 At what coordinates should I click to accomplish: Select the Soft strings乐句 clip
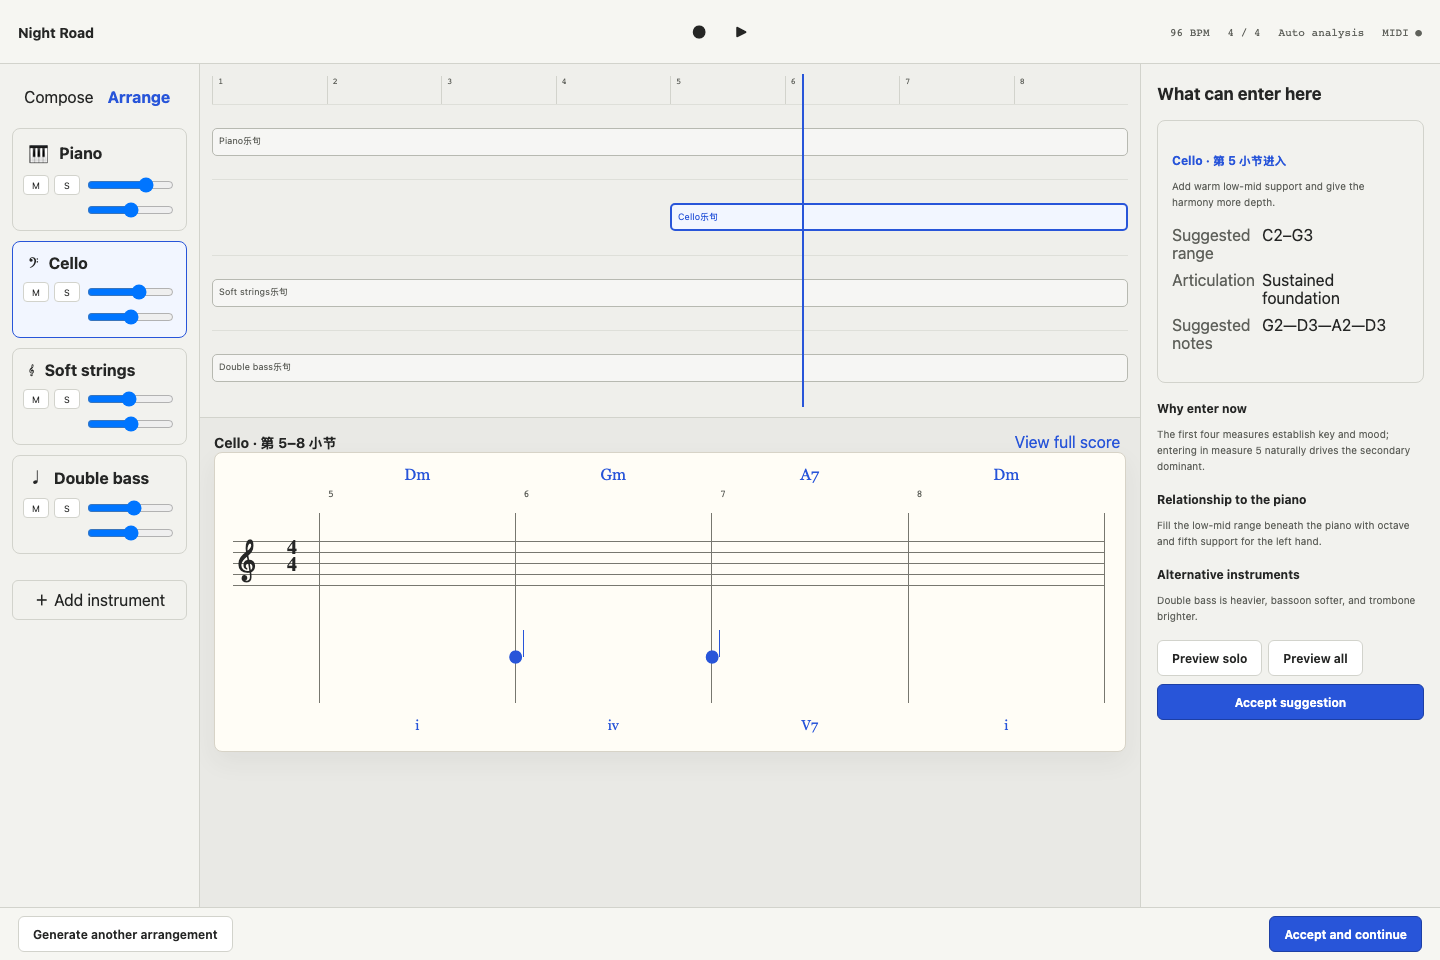[x=670, y=293]
